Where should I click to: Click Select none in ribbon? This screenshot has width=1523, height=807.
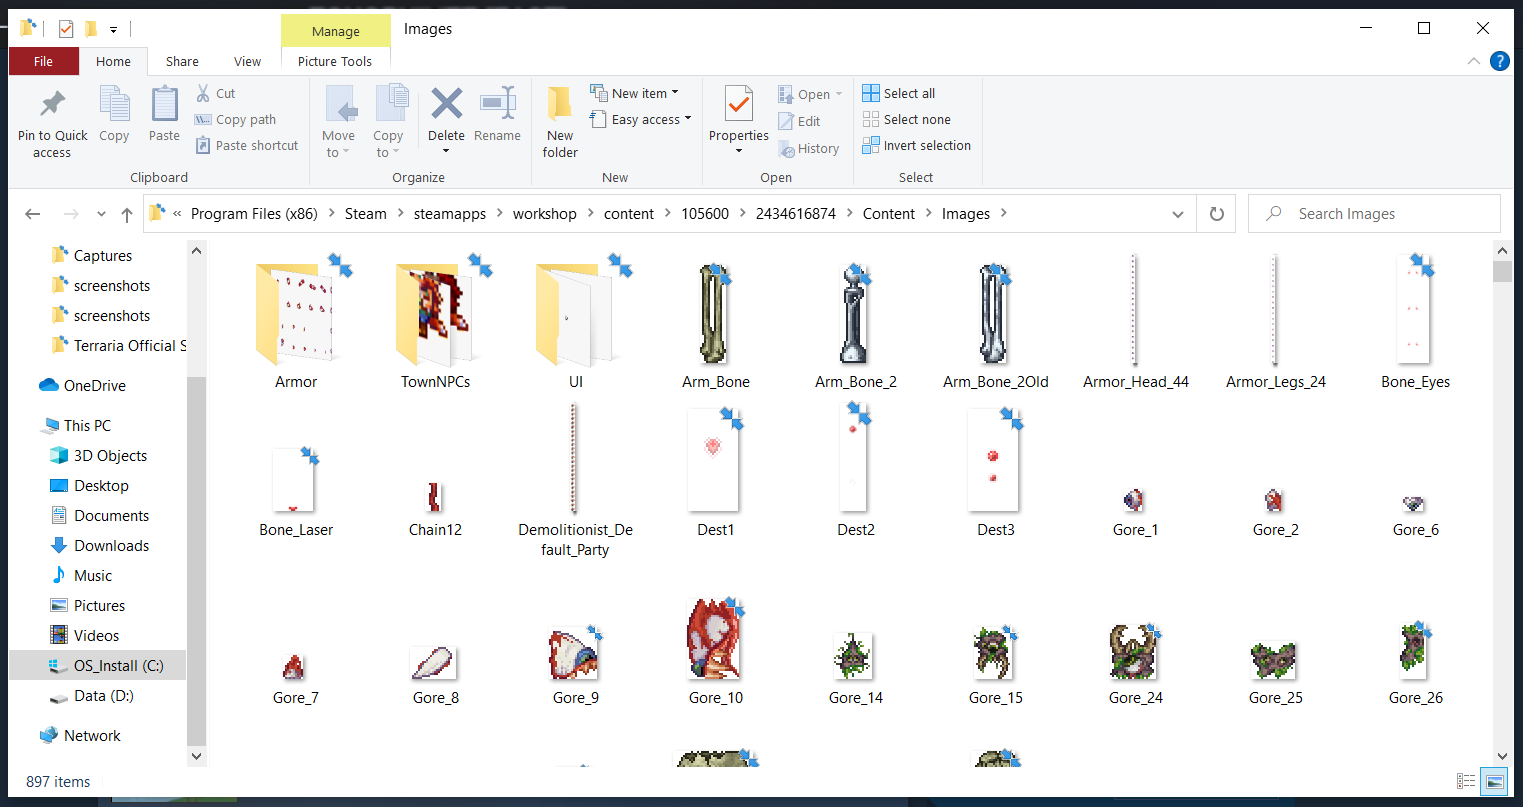coord(907,119)
